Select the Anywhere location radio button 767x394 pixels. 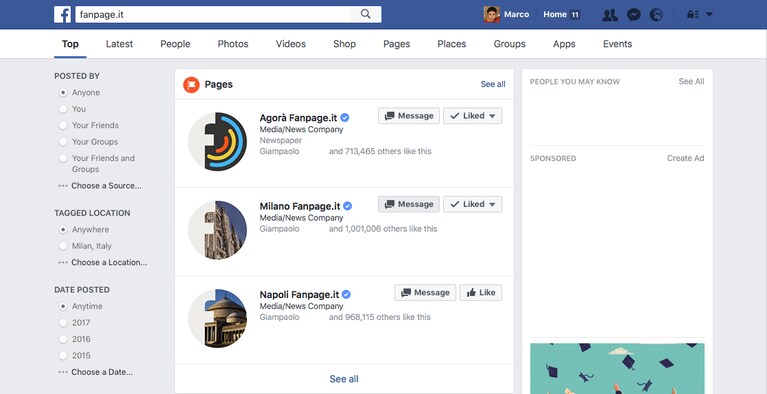(63, 230)
